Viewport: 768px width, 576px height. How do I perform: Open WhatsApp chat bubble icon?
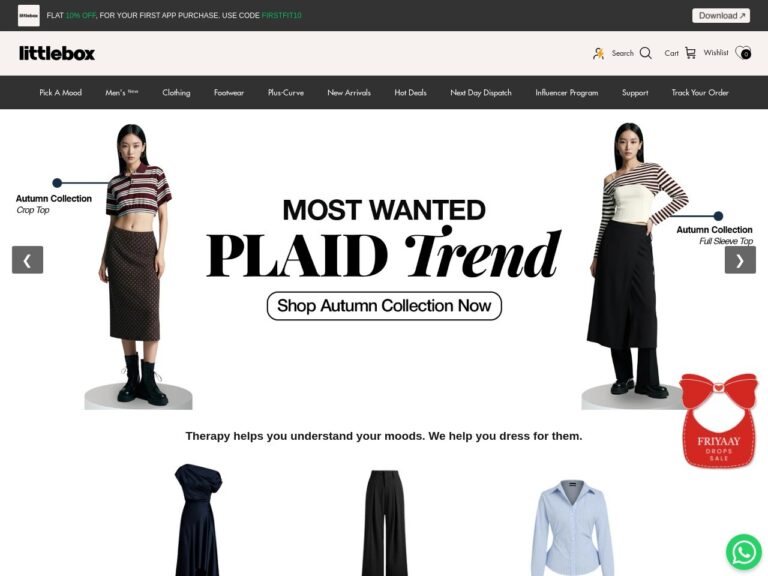point(744,552)
